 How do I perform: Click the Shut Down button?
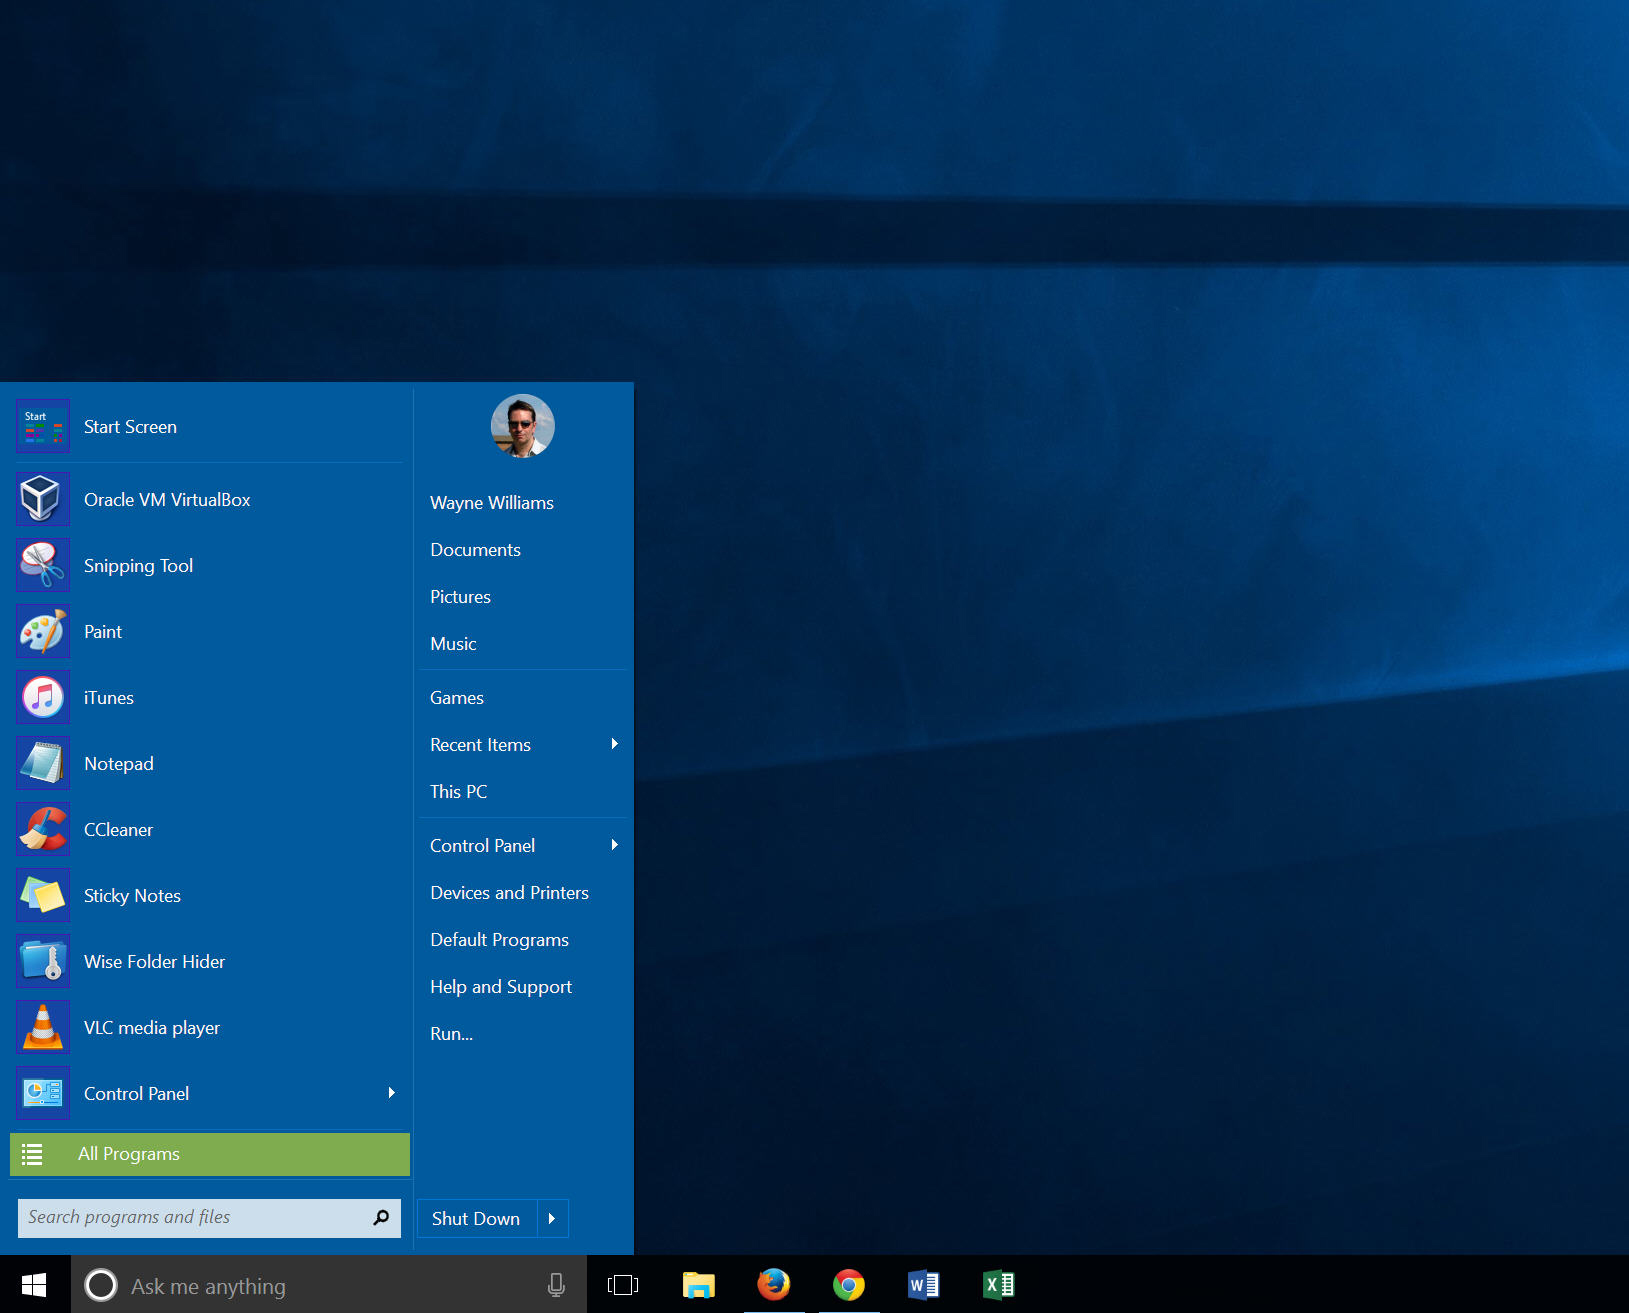point(476,1218)
